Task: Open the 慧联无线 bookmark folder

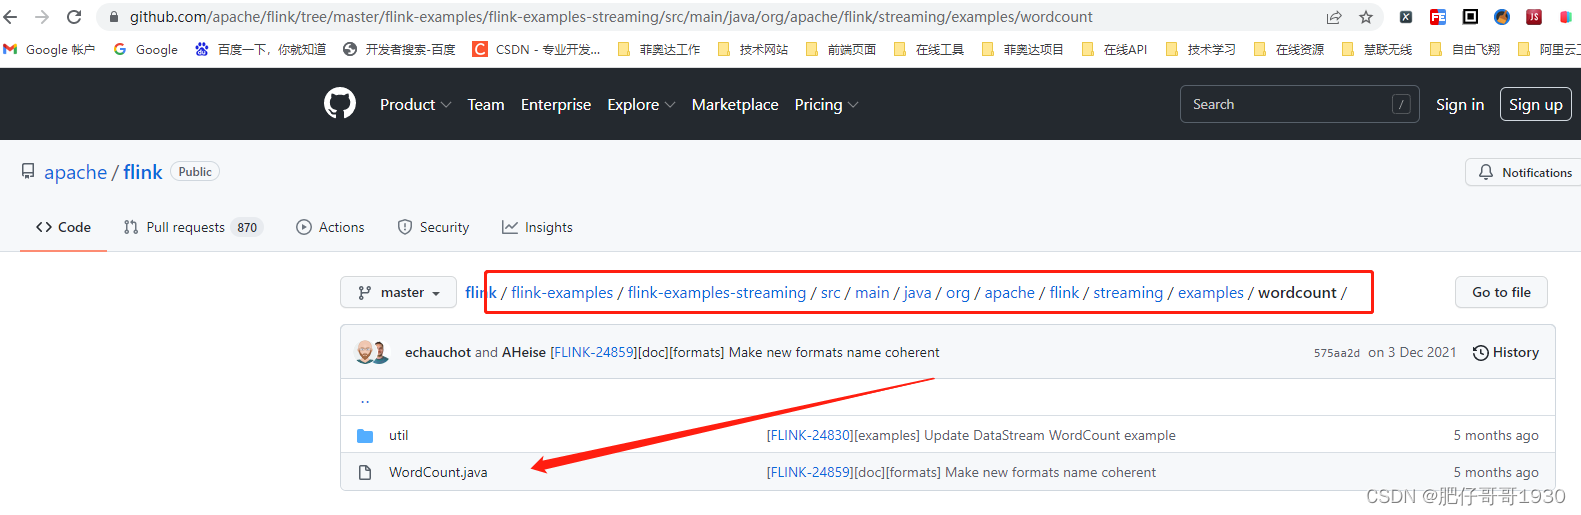Action: [x=1377, y=49]
